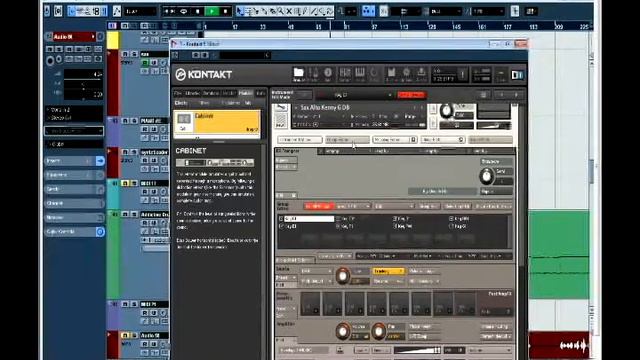
Task: Open Kontakt Output mixer icon
Action: pos(345,74)
